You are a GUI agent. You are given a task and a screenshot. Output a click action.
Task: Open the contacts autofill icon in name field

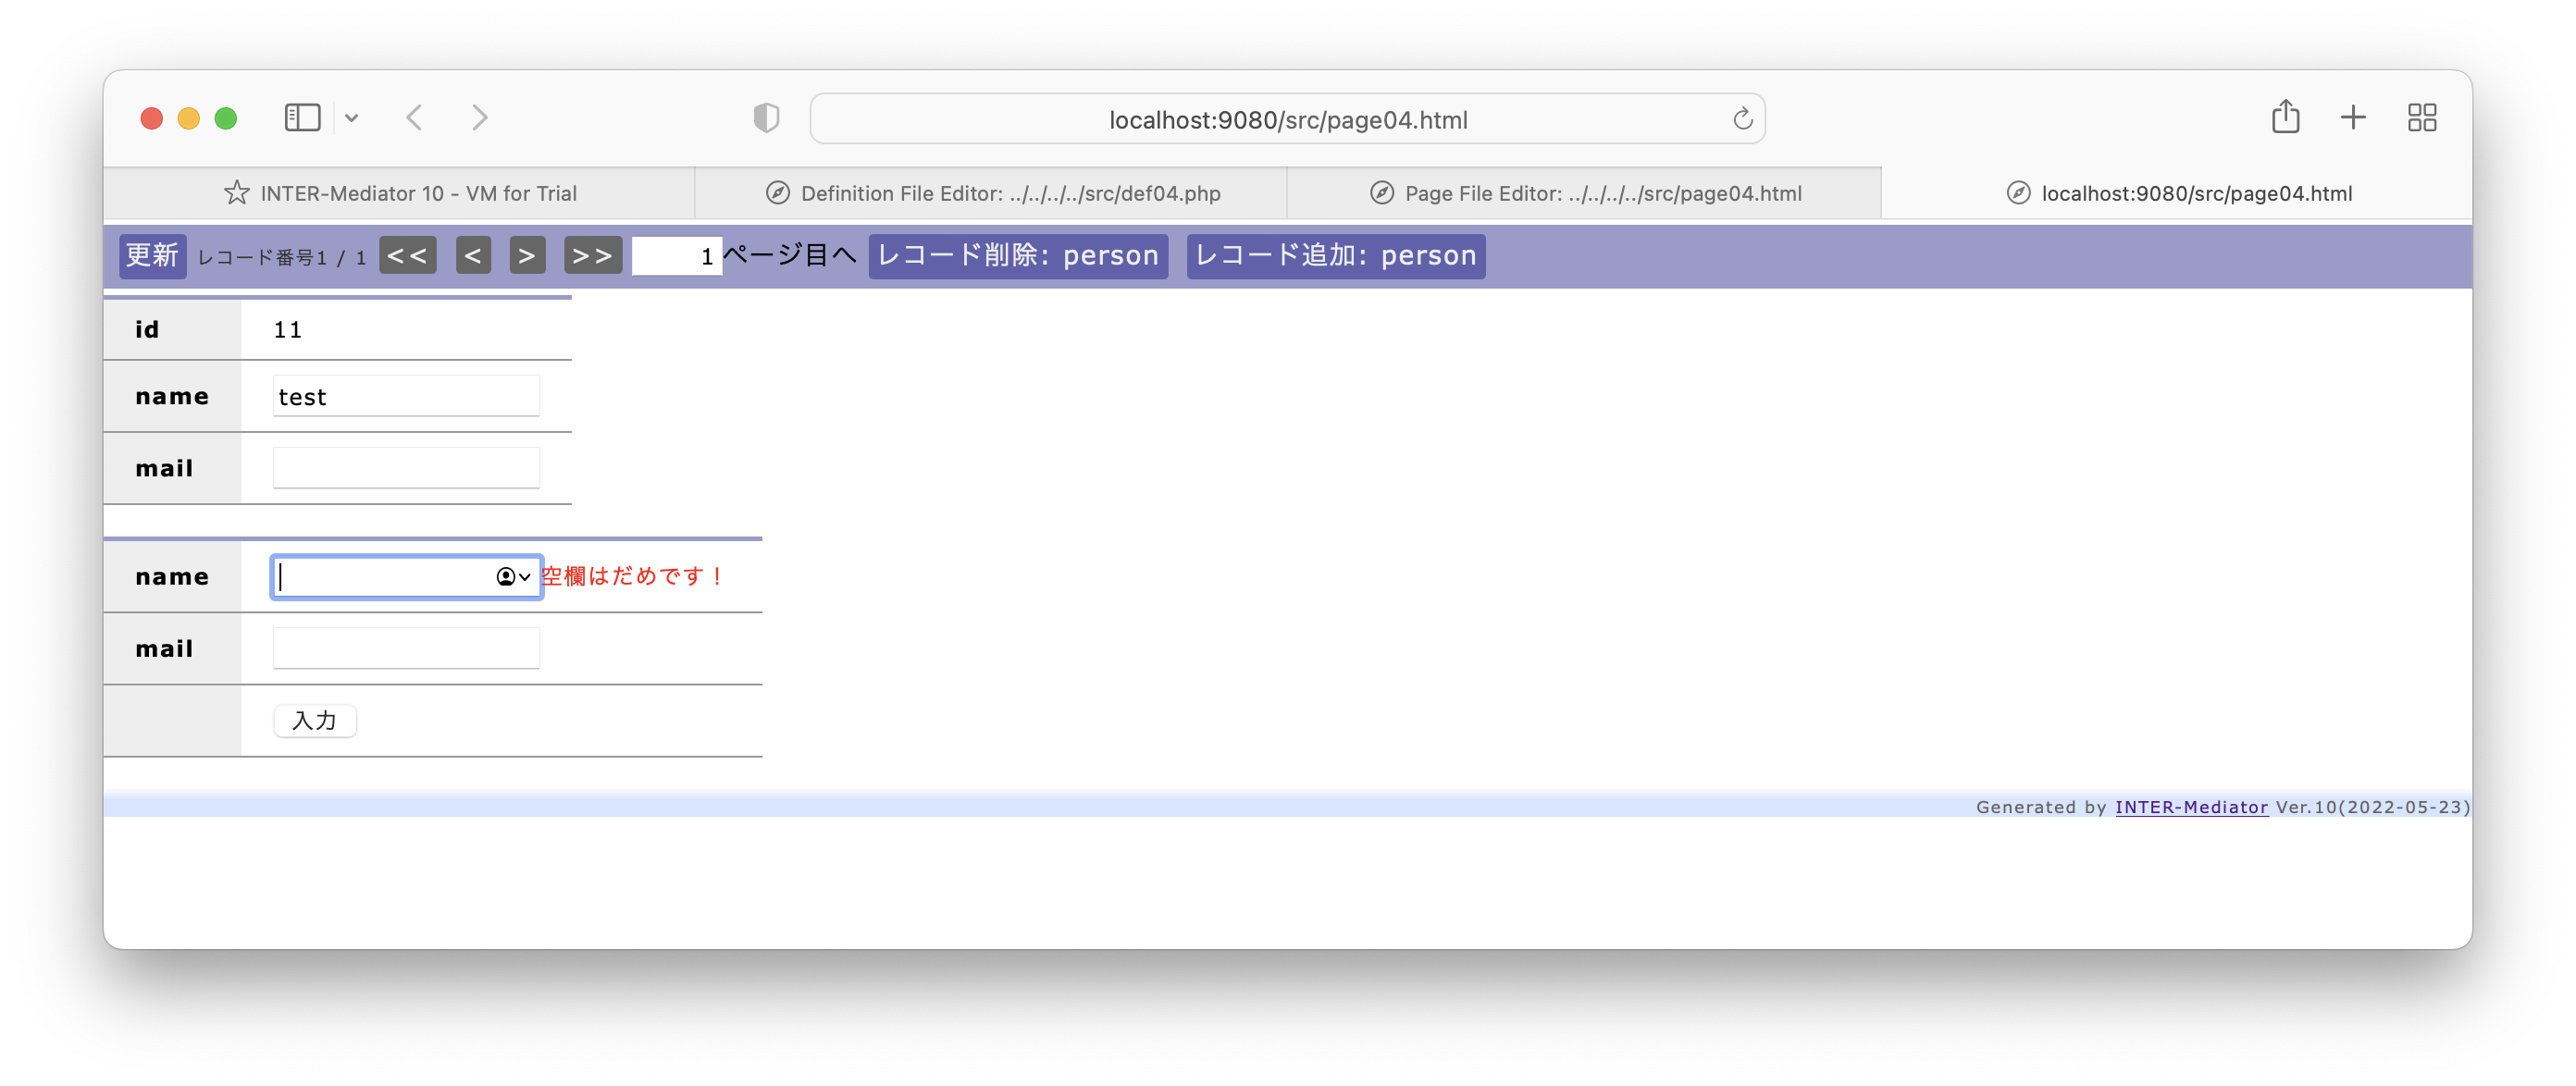513,577
